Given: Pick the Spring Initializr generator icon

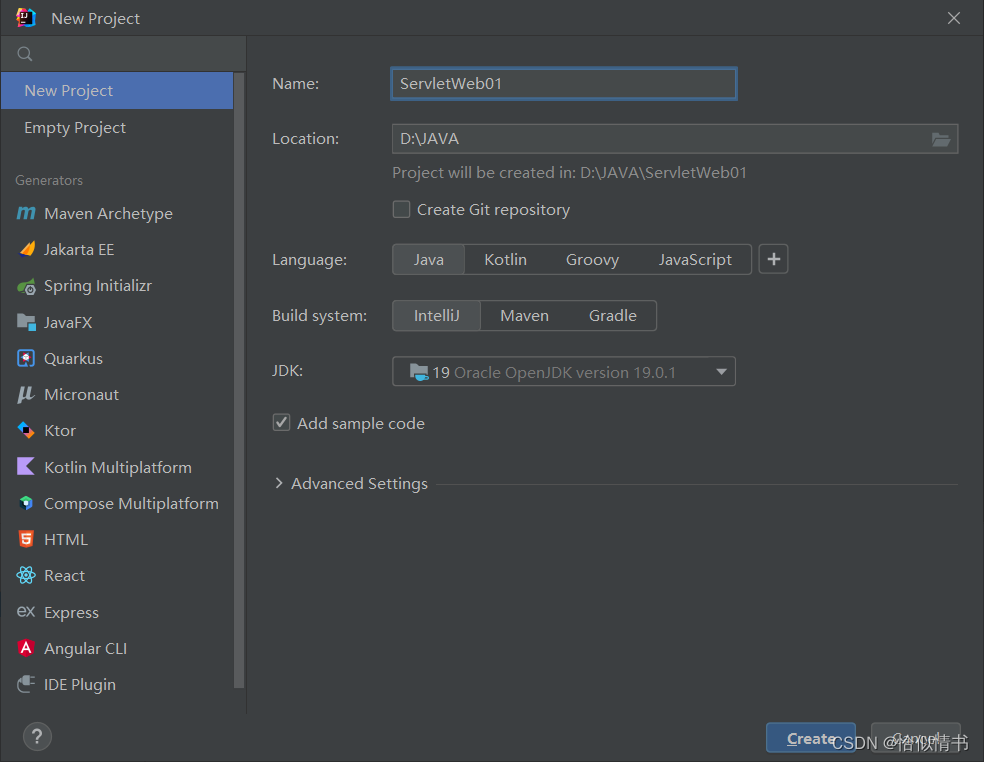Looking at the screenshot, I should pyautogui.click(x=26, y=286).
